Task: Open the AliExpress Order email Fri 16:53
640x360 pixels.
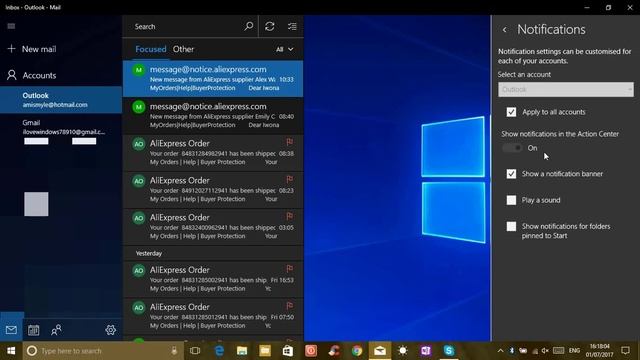Action: (213, 279)
